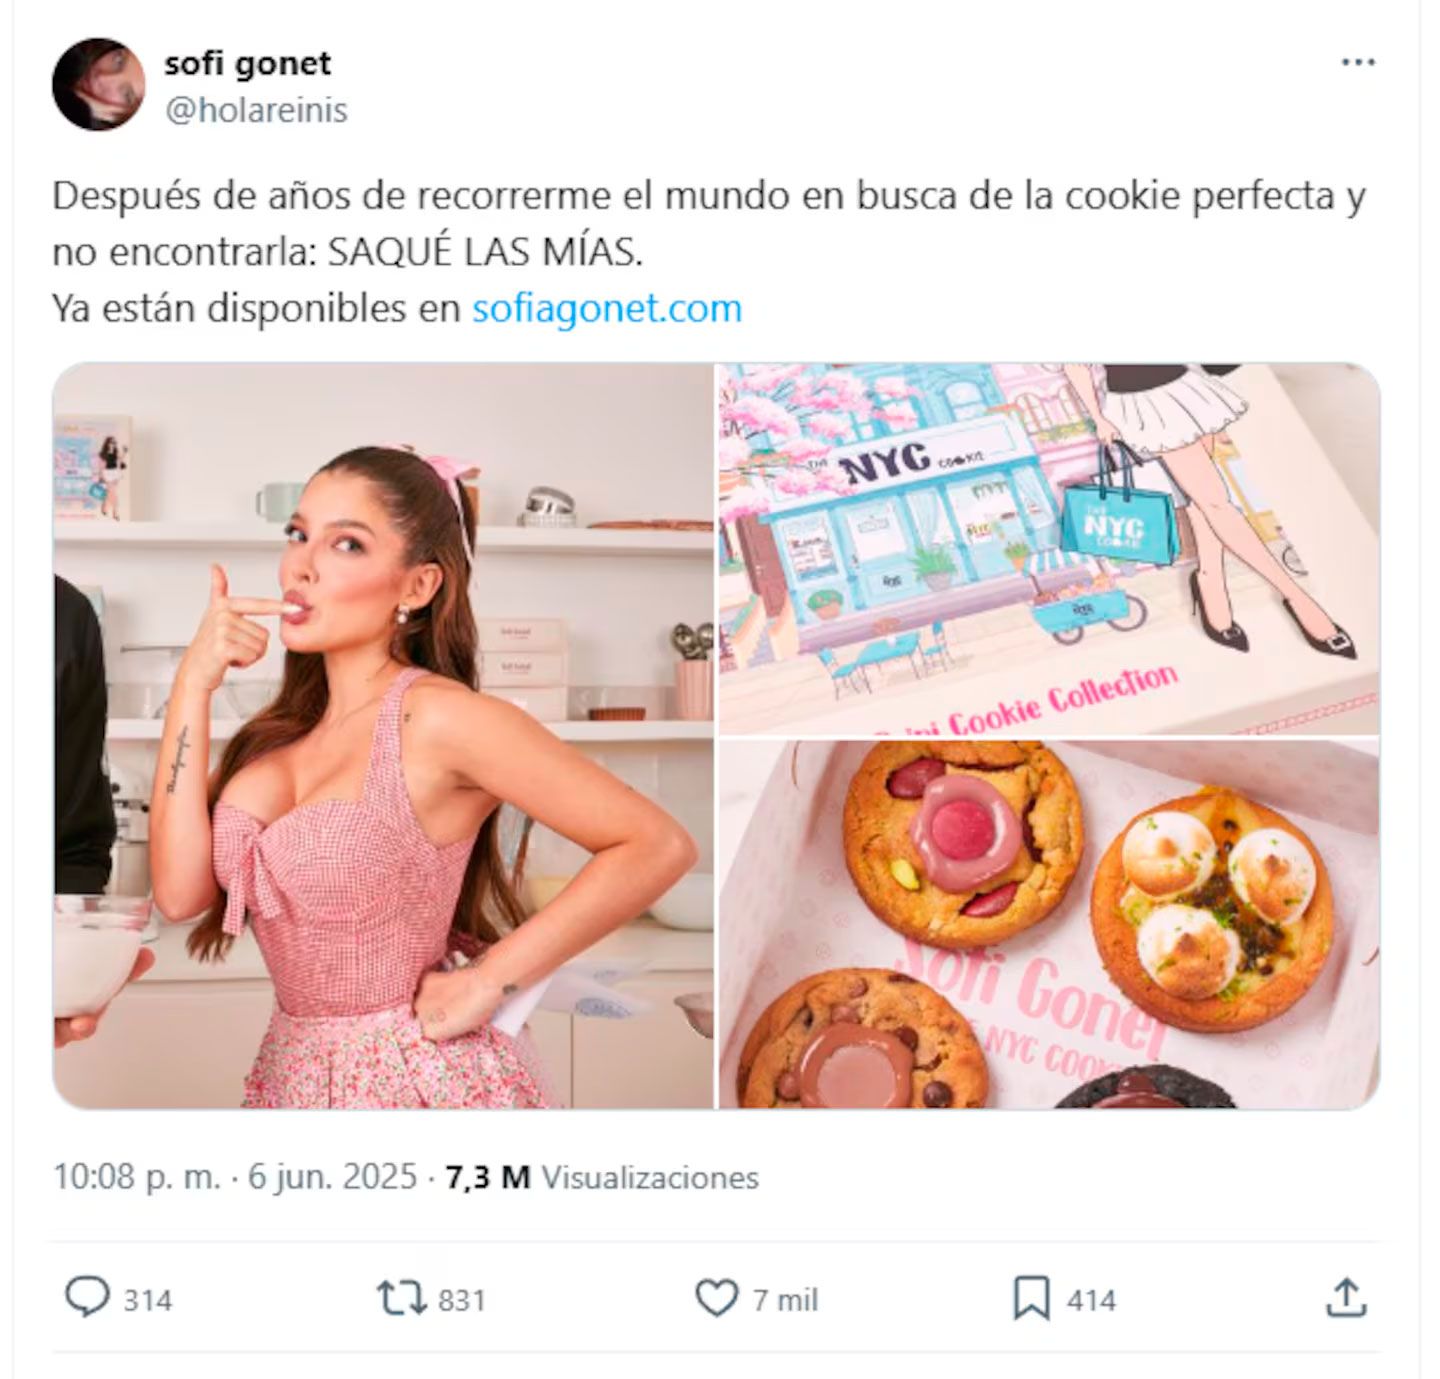
Task: Bookmark the tweet with bookmark icon
Action: coord(1031,1299)
